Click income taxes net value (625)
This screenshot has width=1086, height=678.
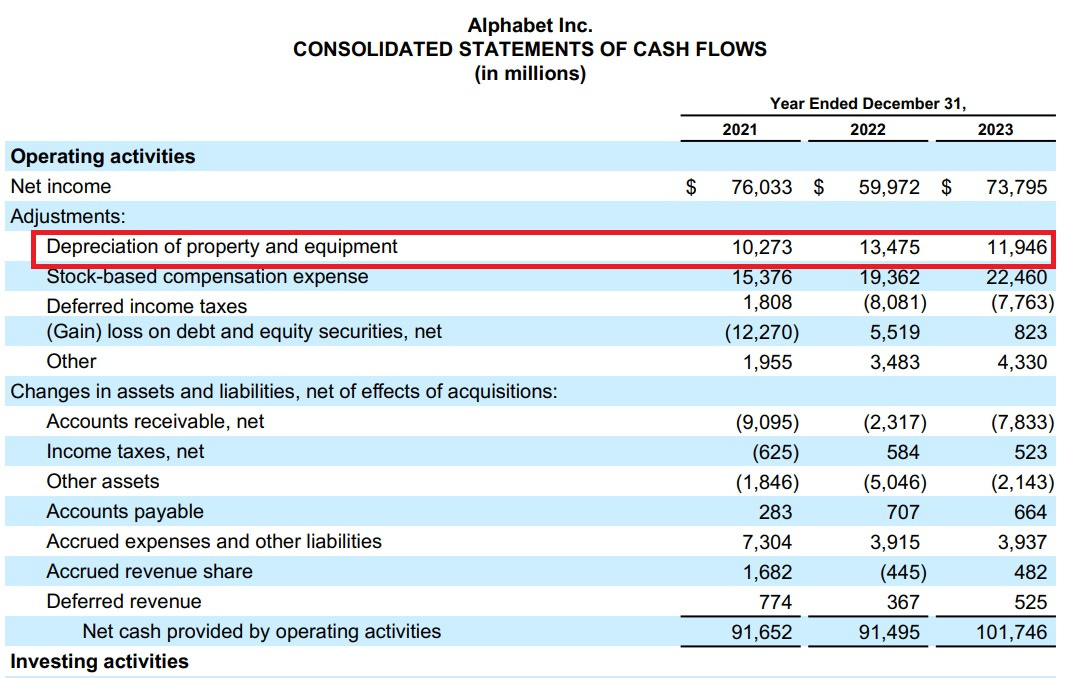(x=776, y=452)
